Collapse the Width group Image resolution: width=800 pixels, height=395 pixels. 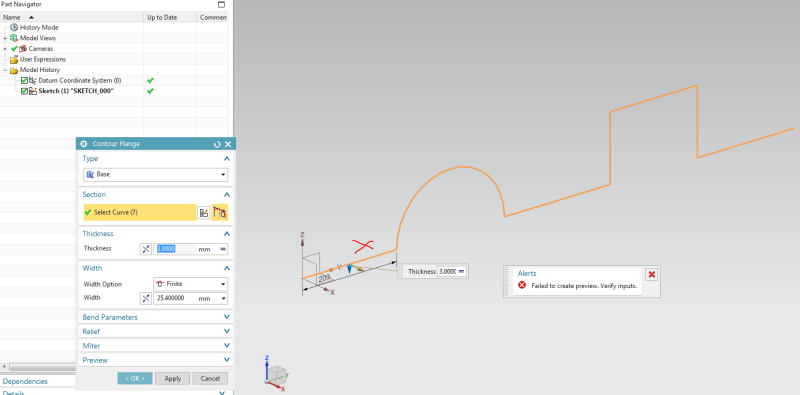227,268
